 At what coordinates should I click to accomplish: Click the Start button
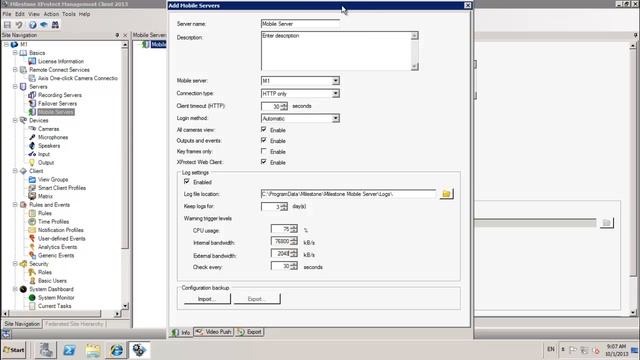pos(14,350)
